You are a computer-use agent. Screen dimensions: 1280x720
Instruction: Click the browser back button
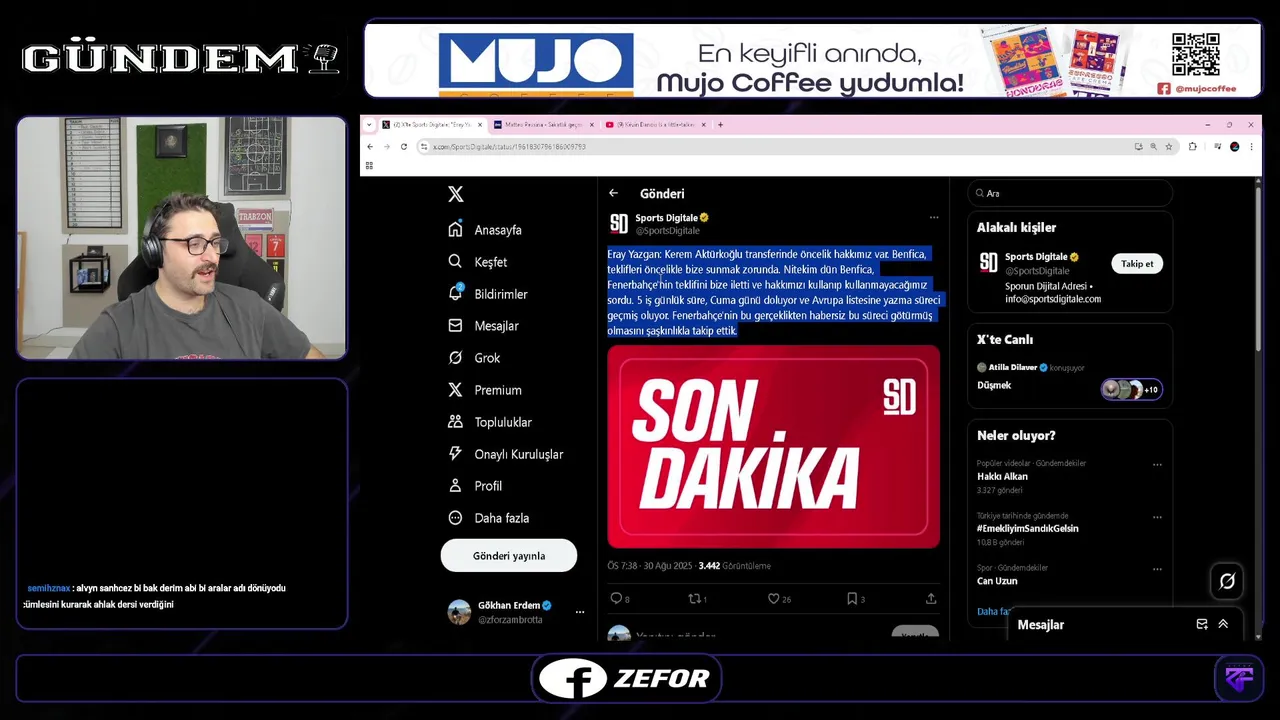[370, 146]
